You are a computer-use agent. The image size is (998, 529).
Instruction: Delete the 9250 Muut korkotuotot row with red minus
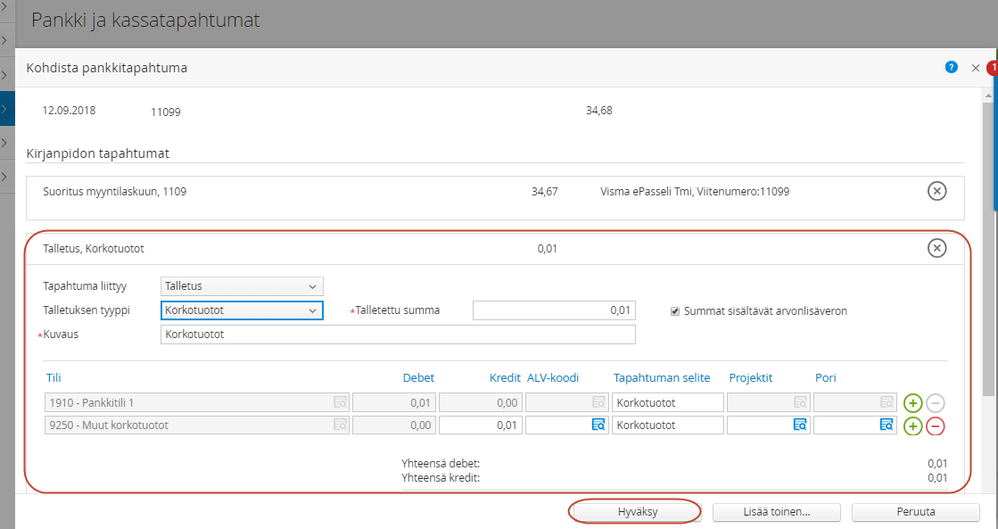pos(935,426)
